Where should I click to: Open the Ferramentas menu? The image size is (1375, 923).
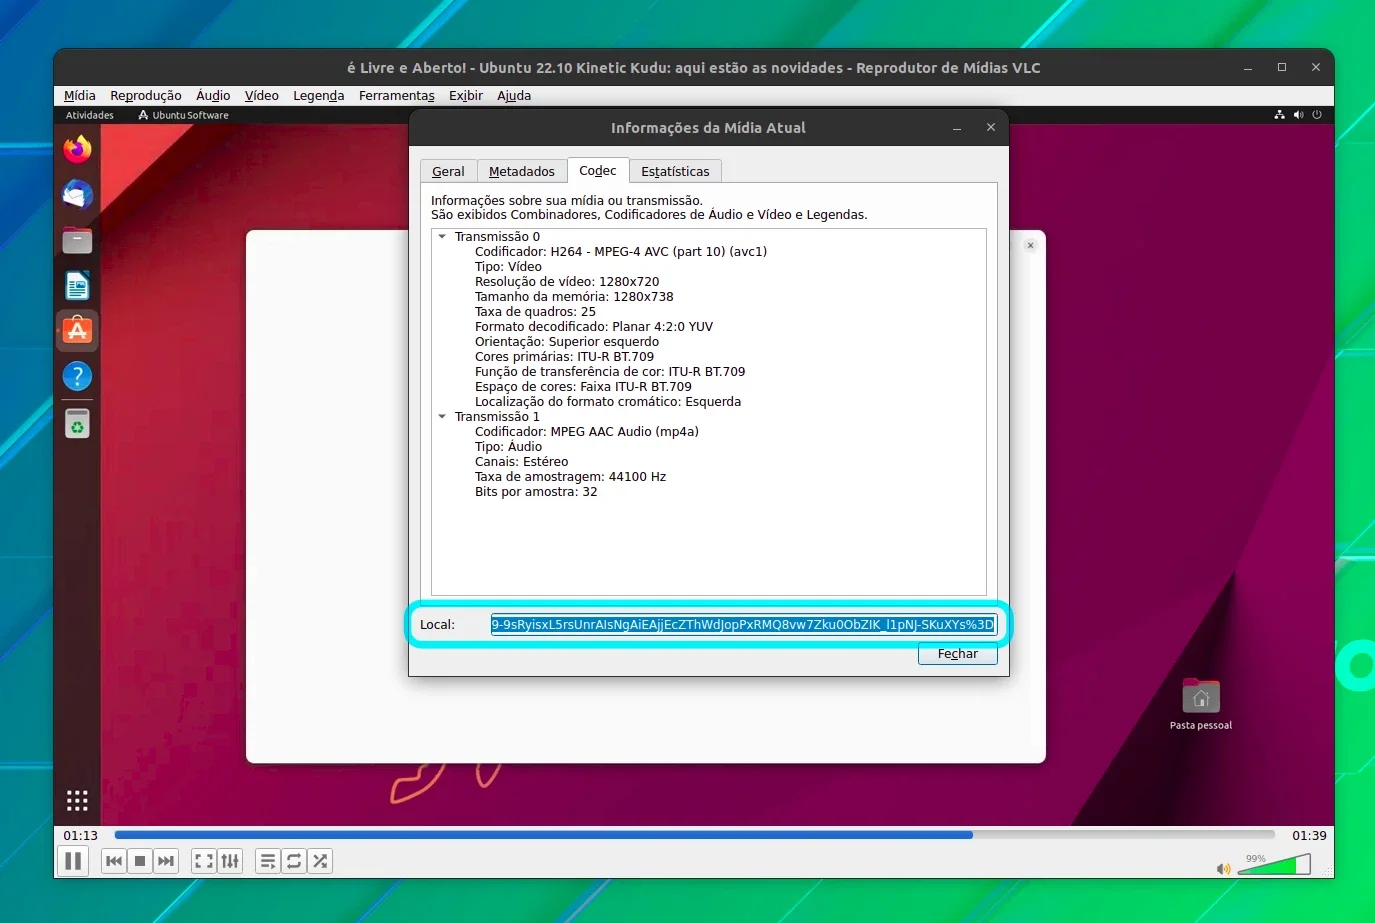[397, 96]
